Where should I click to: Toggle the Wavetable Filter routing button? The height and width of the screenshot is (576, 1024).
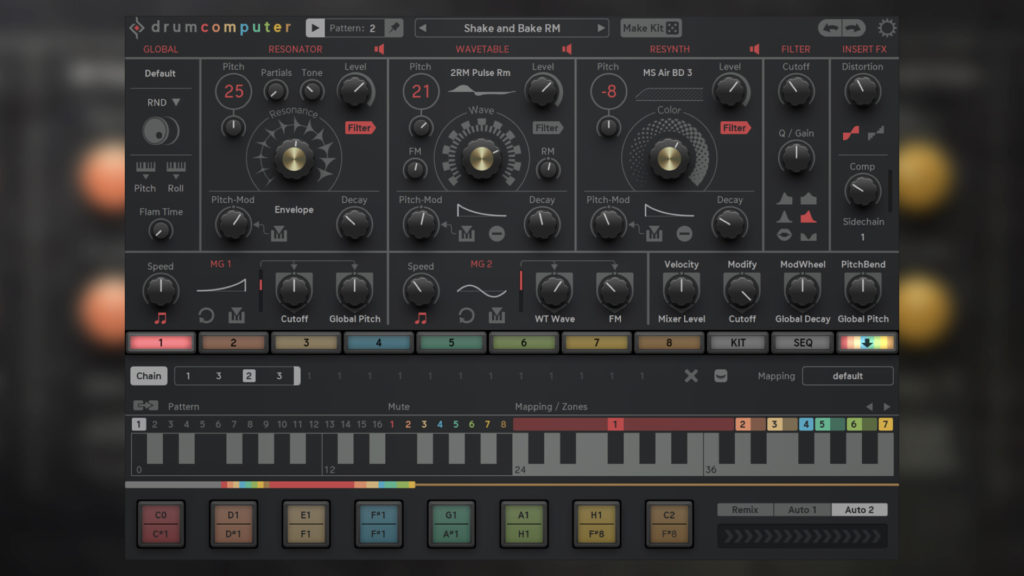(x=547, y=128)
